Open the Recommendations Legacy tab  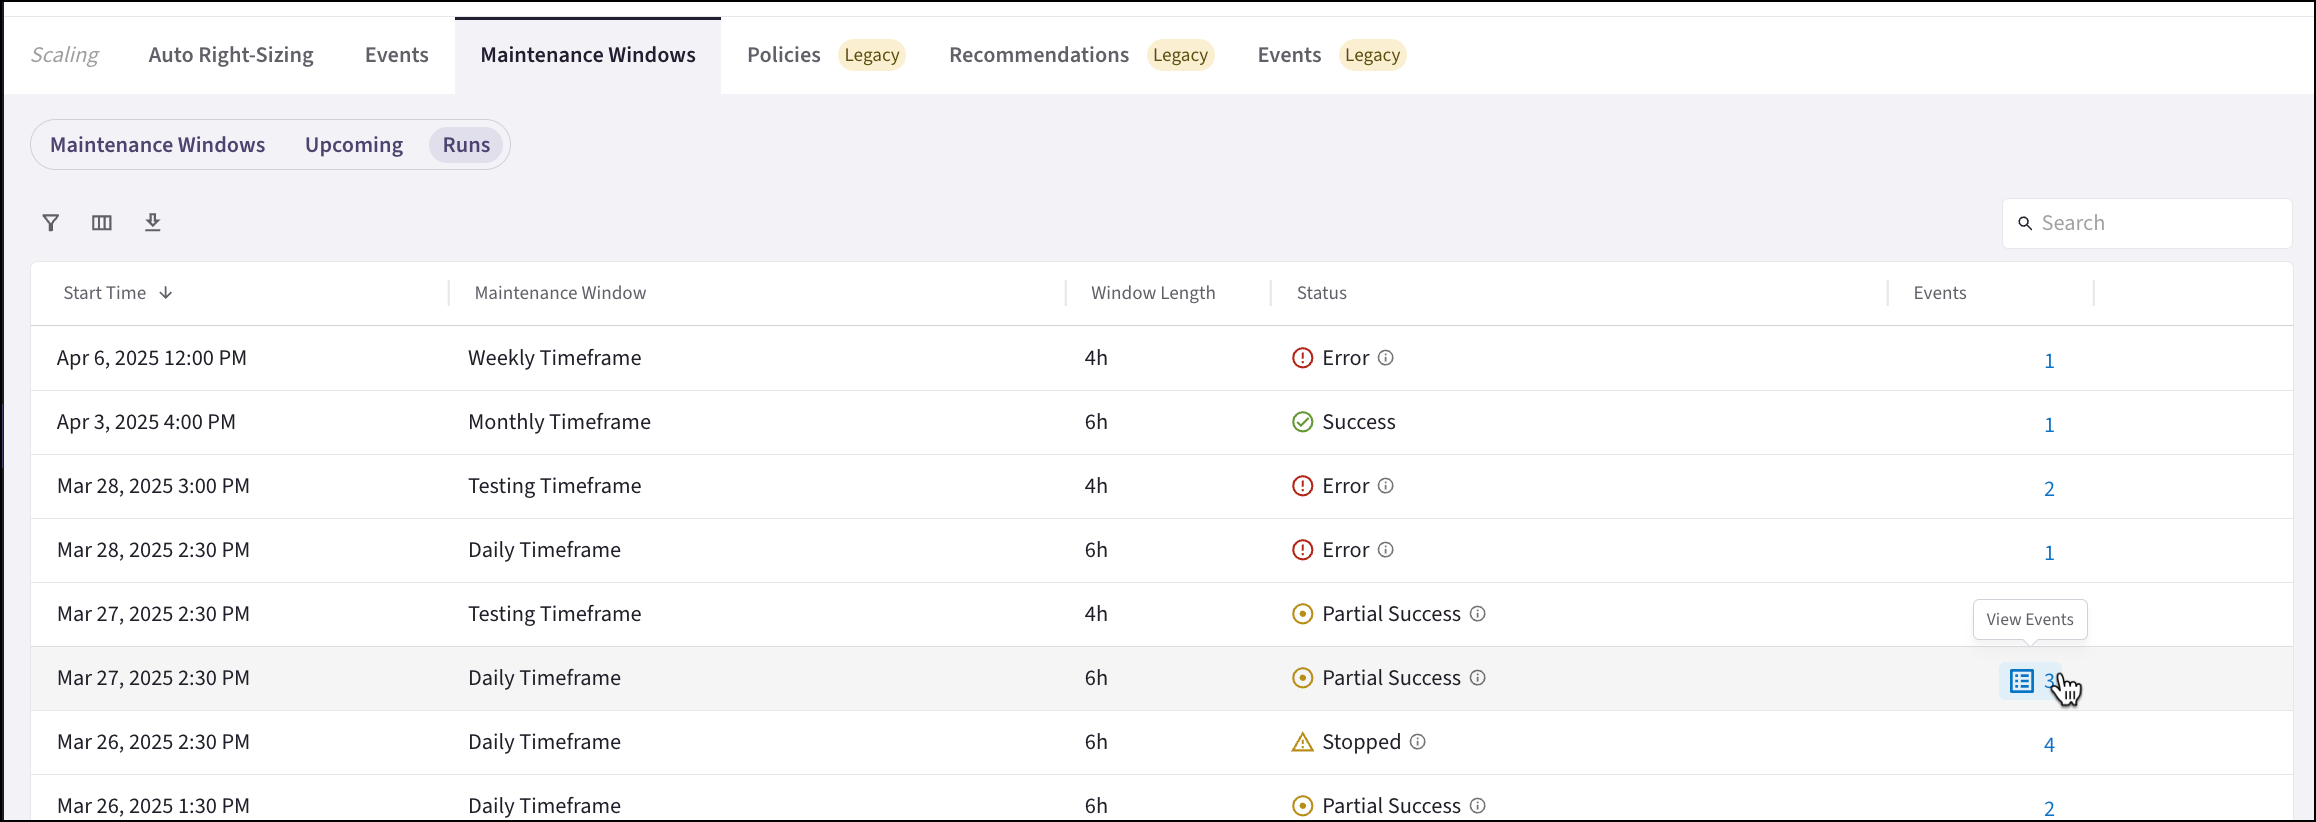[x=1080, y=55]
